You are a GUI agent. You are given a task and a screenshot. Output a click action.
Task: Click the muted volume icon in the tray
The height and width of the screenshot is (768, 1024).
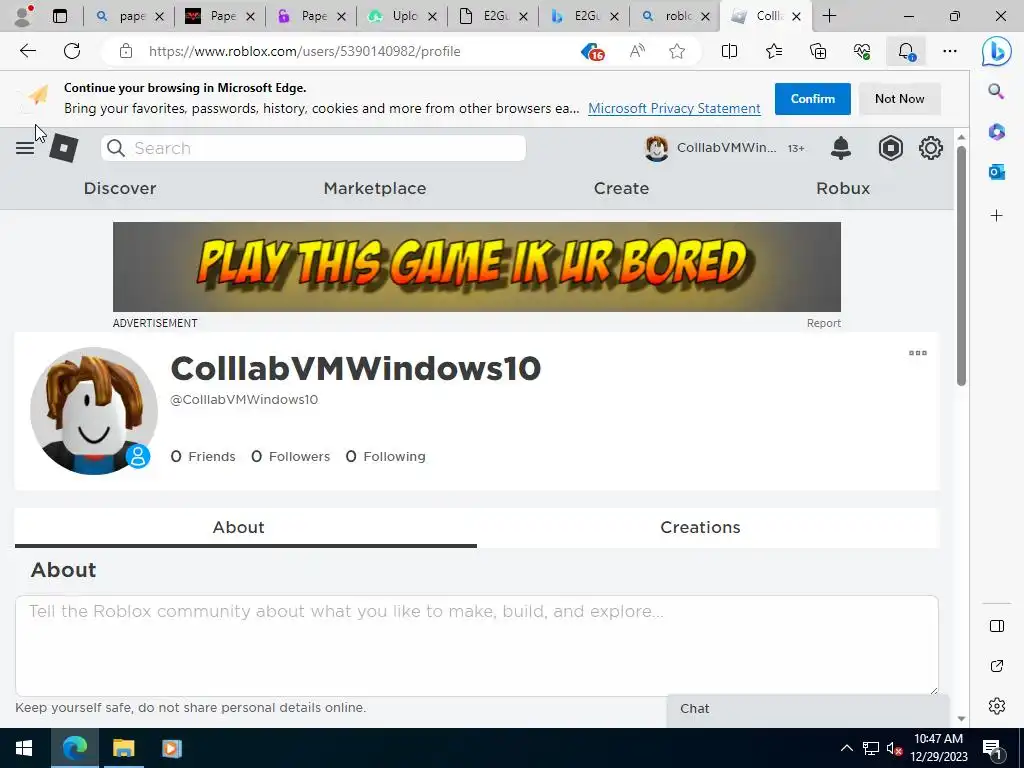coord(895,748)
